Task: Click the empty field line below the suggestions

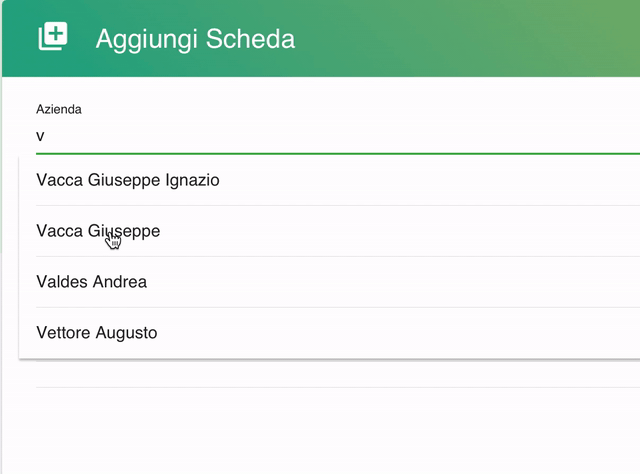Action: tap(338, 387)
